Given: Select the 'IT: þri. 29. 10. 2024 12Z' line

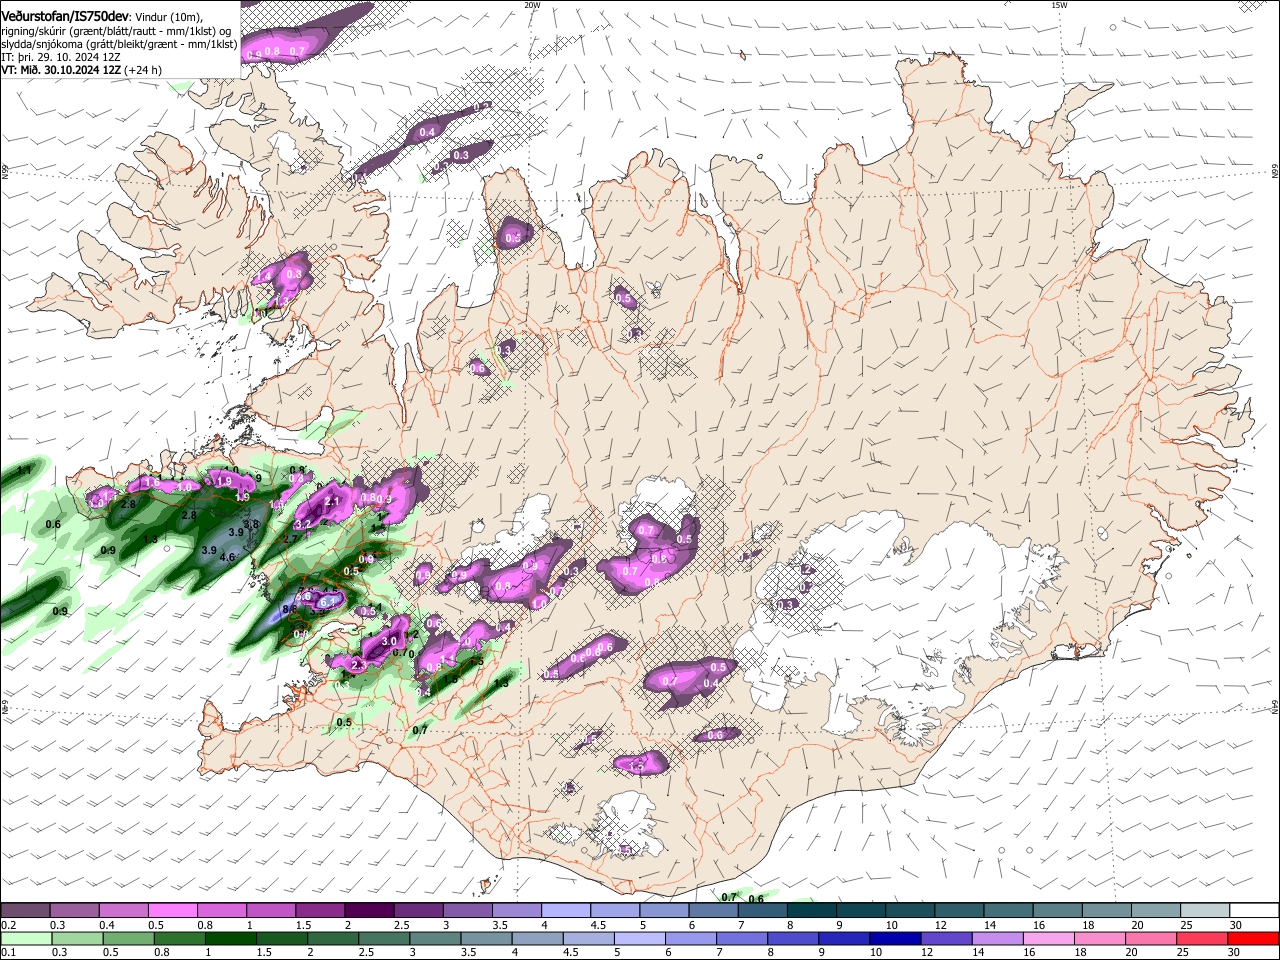Looking at the screenshot, I should 61,57.
